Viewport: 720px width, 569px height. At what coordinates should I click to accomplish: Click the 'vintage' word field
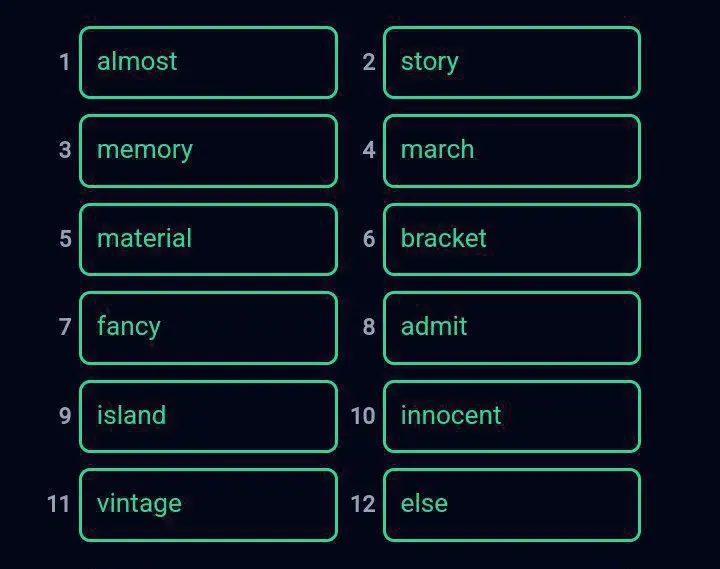[208, 505]
